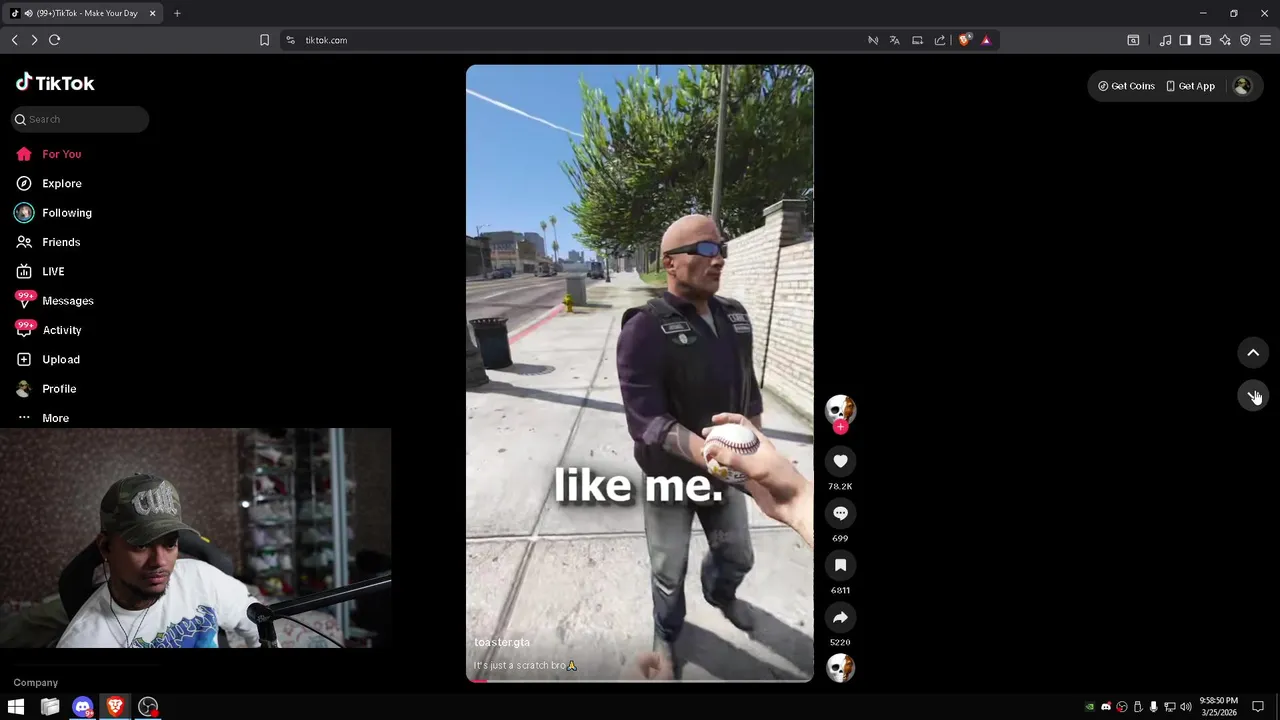Open the tab search icon in the toolbar

(1133, 40)
